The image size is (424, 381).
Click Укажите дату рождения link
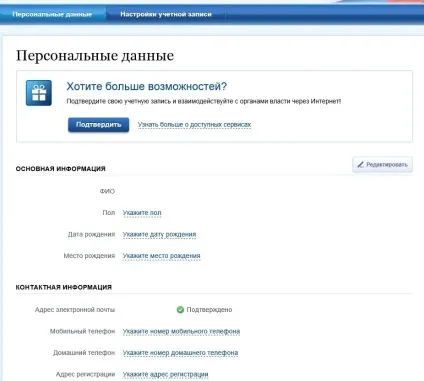pos(159,234)
